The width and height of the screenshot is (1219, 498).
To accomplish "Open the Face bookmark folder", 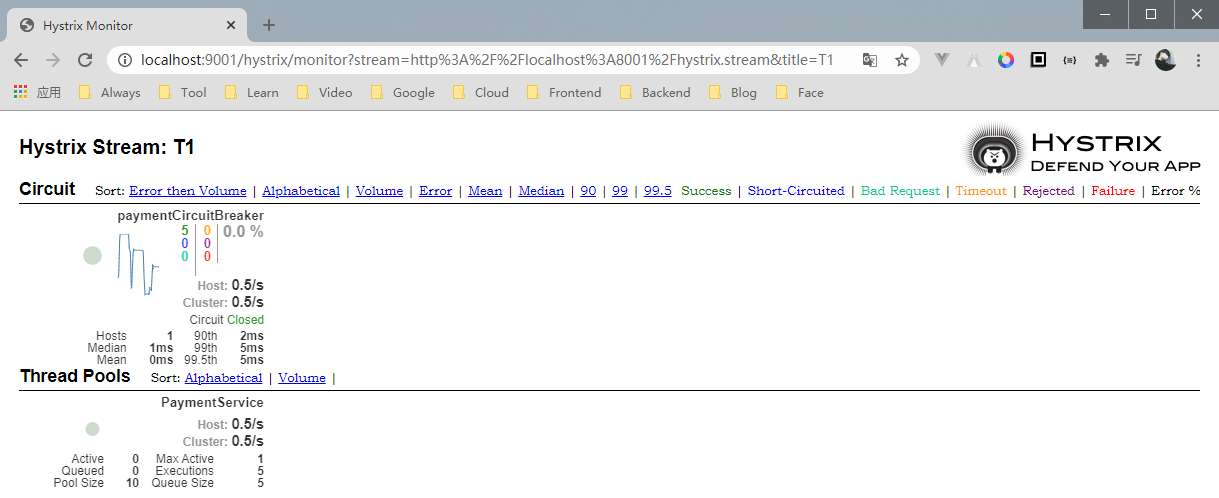I will click(800, 92).
